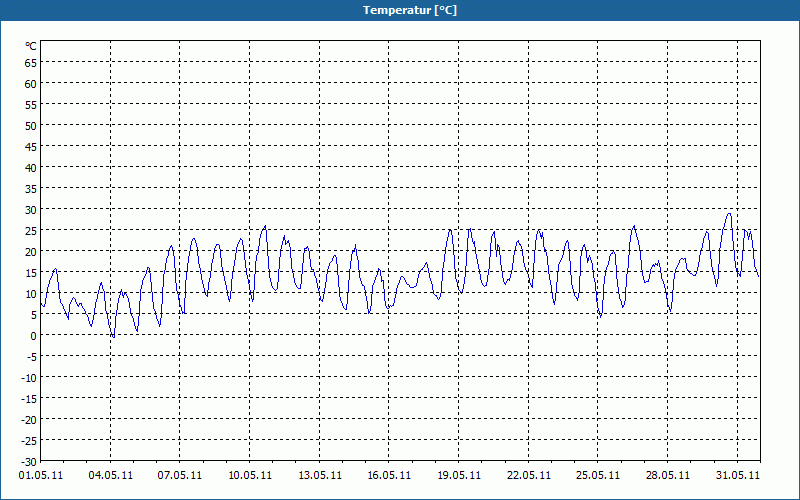This screenshot has height=500, width=800.
Task: Click the 45 y-axis label
Action: click(31, 147)
